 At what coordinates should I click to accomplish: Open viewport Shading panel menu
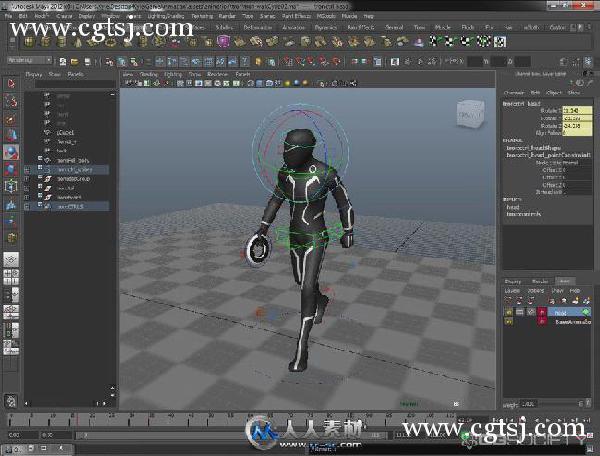coord(148,74)
